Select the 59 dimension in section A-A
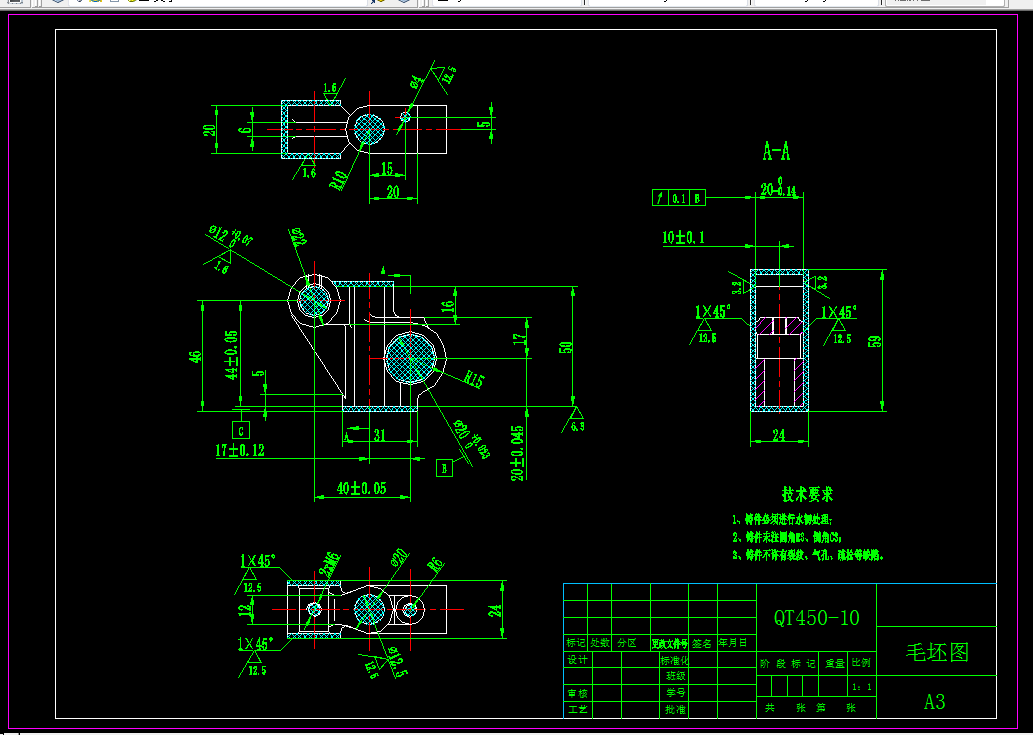This screenshot has width=1033, height=735. click(x=876, y=341)
